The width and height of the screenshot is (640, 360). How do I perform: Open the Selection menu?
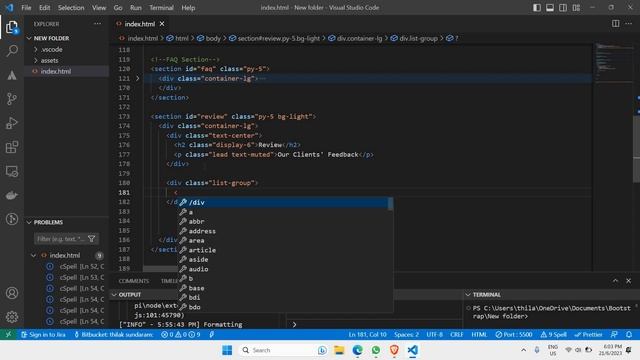pos(71,7)
